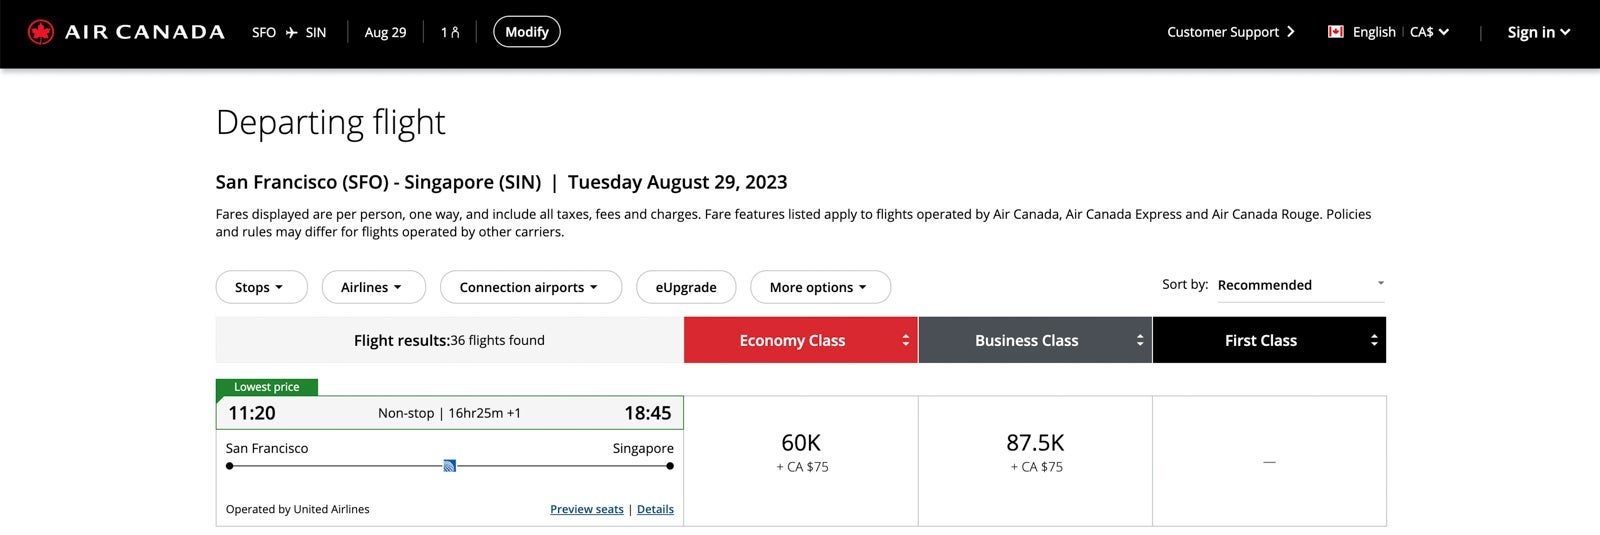This screenshot has width=1600, height=535.
Task: Open the Connection airports dropdown
Action: tap(530, 287)
